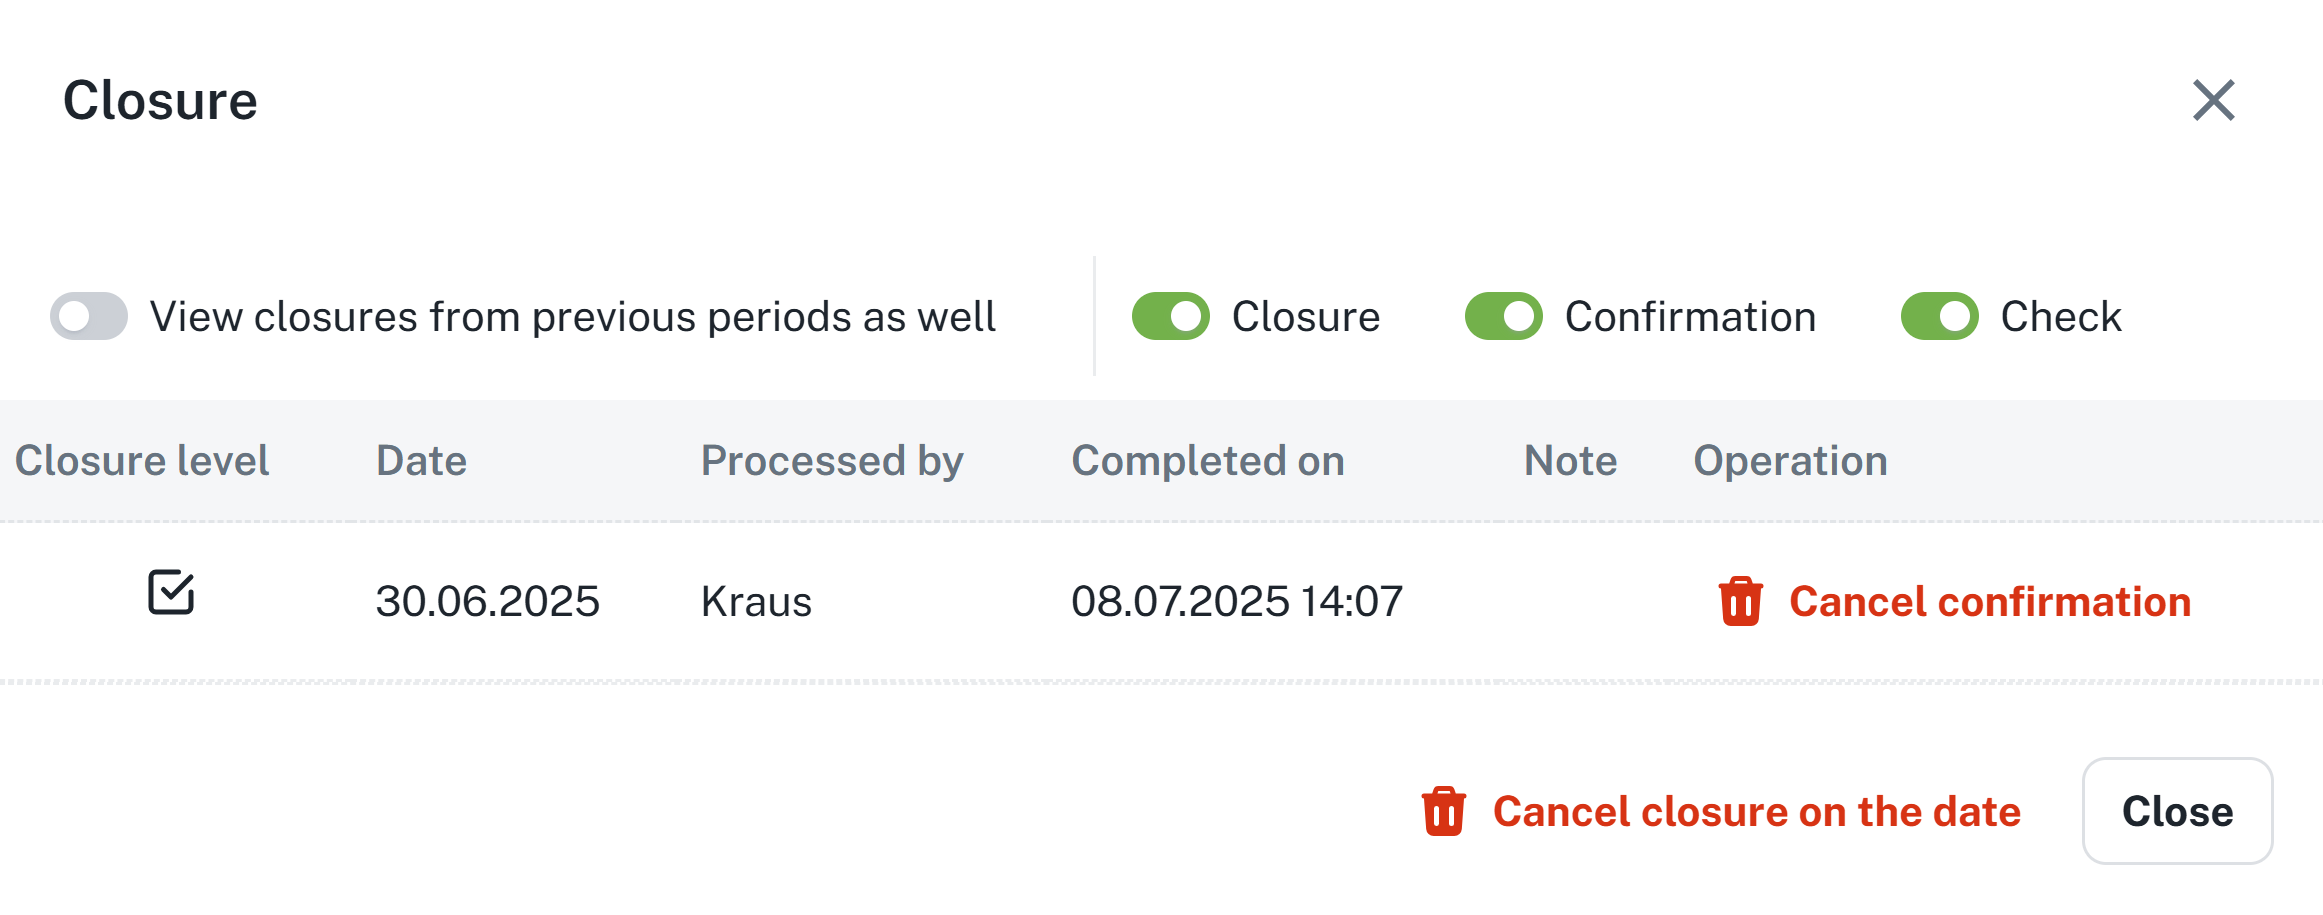Click the Kraus processed-by cell

756,602
